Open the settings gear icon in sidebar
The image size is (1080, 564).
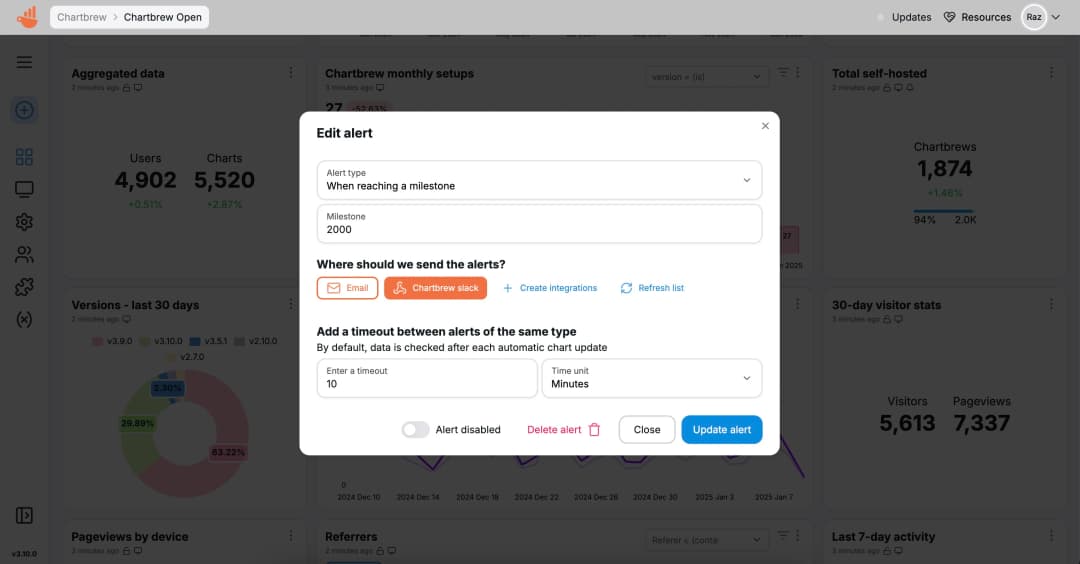click(x=24, y=222)
